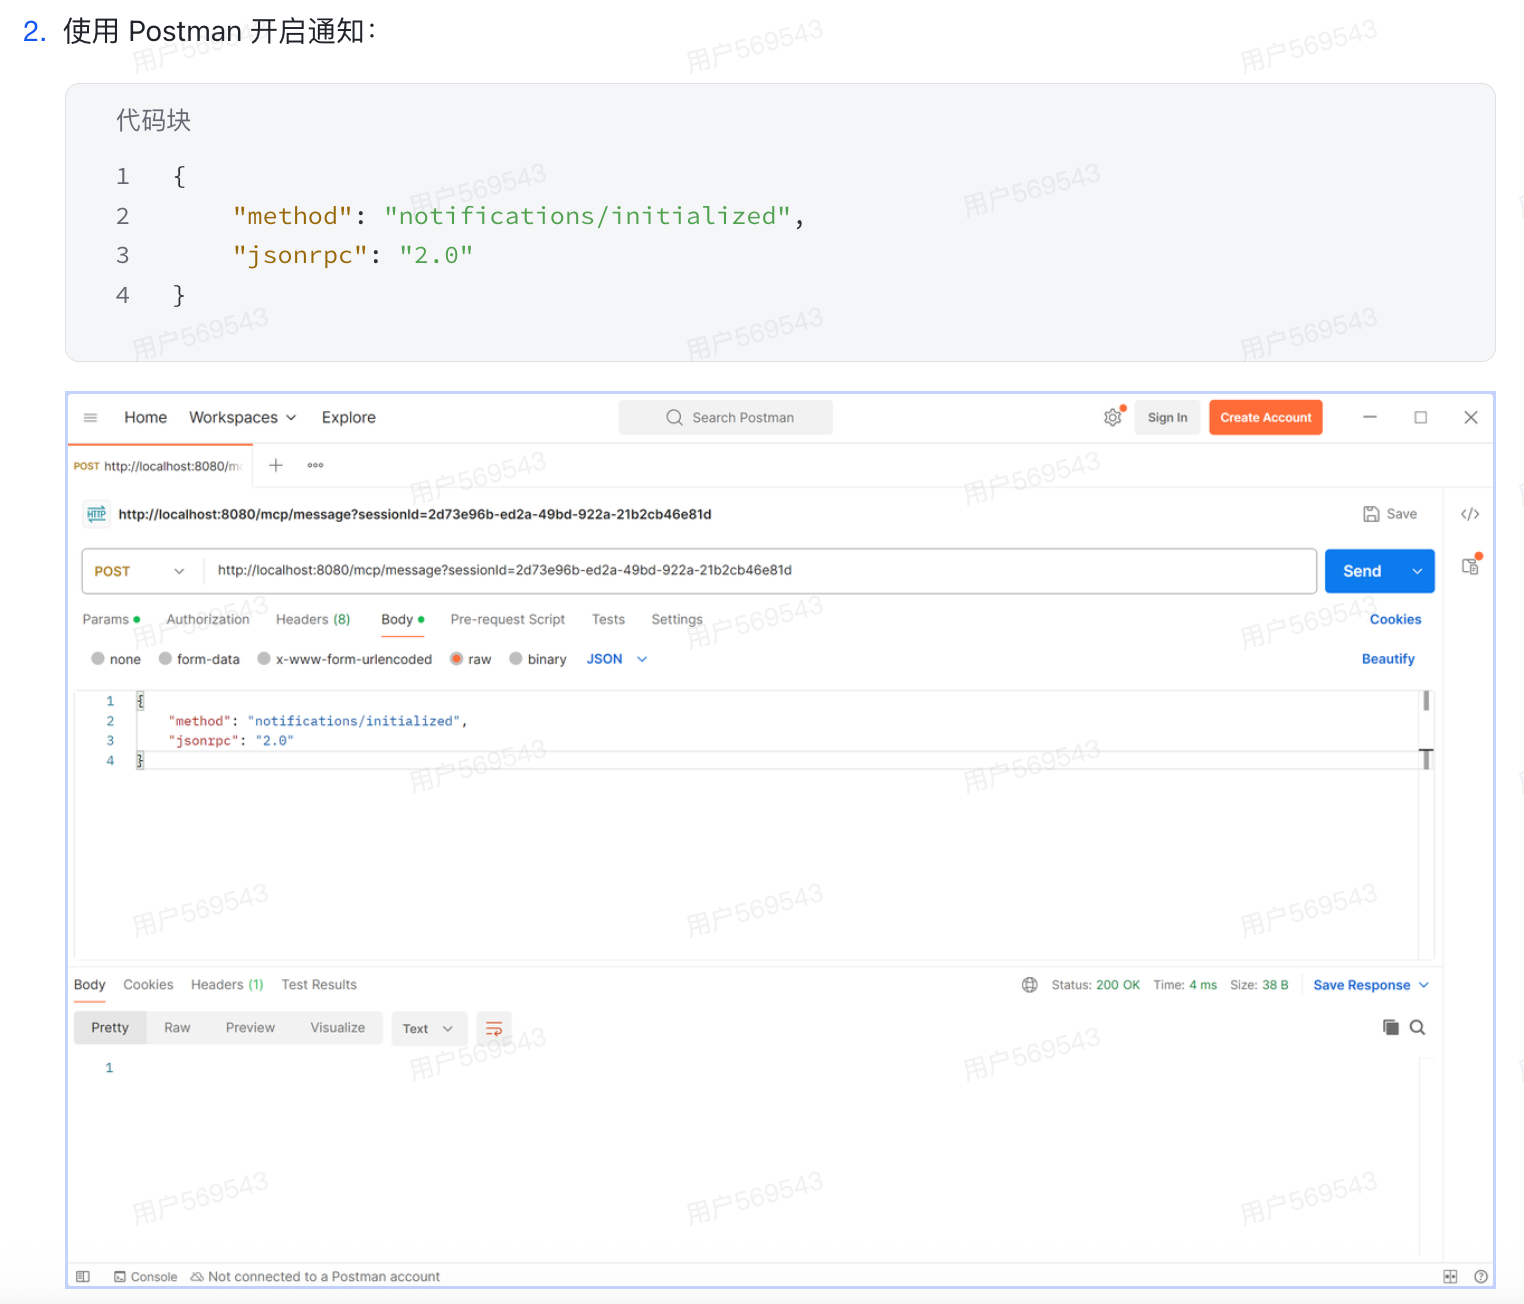Open the code snippet icon

point(1470,514)
